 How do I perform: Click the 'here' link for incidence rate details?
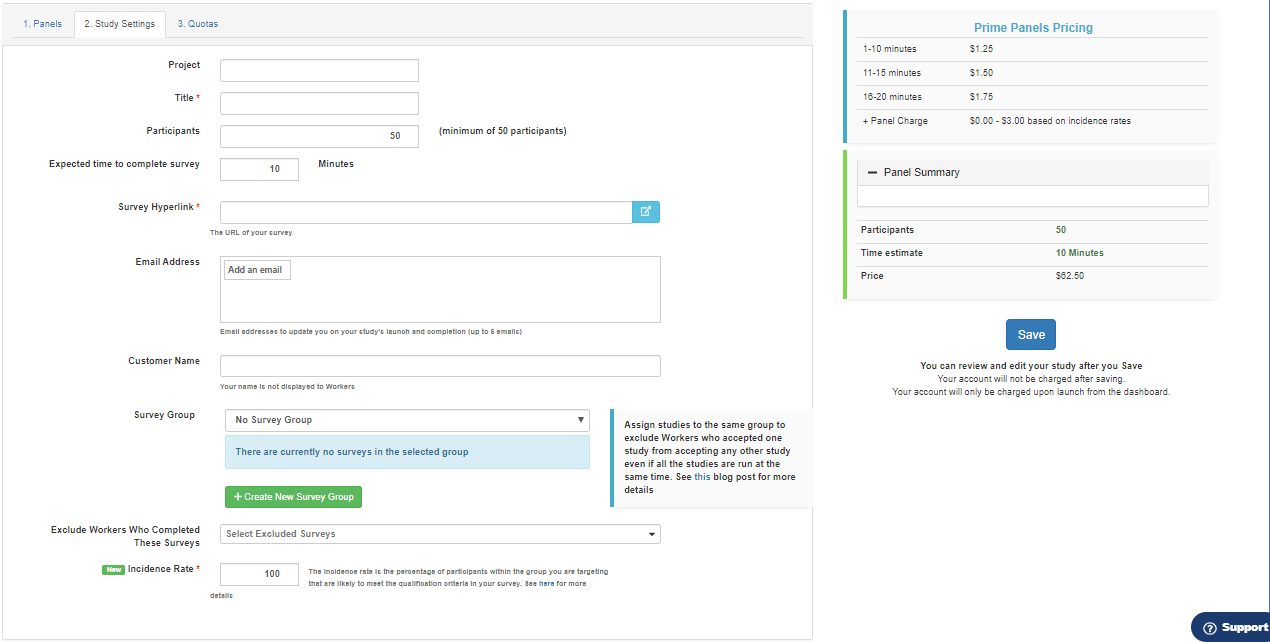[545, 583]
